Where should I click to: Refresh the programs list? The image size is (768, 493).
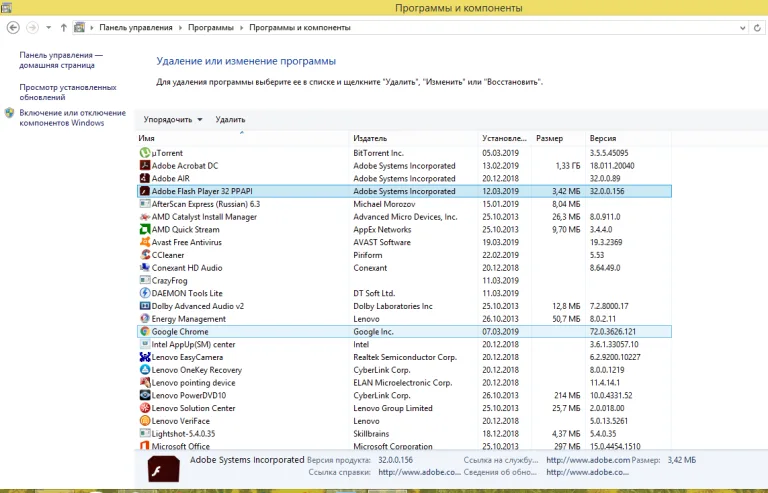click(x=757, y=28)
